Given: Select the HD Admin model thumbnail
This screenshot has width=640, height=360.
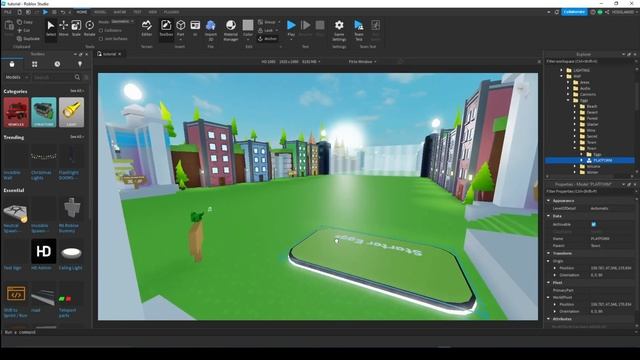Looking at the screenshot, I should pyautogui.click(x=44, y=252).
